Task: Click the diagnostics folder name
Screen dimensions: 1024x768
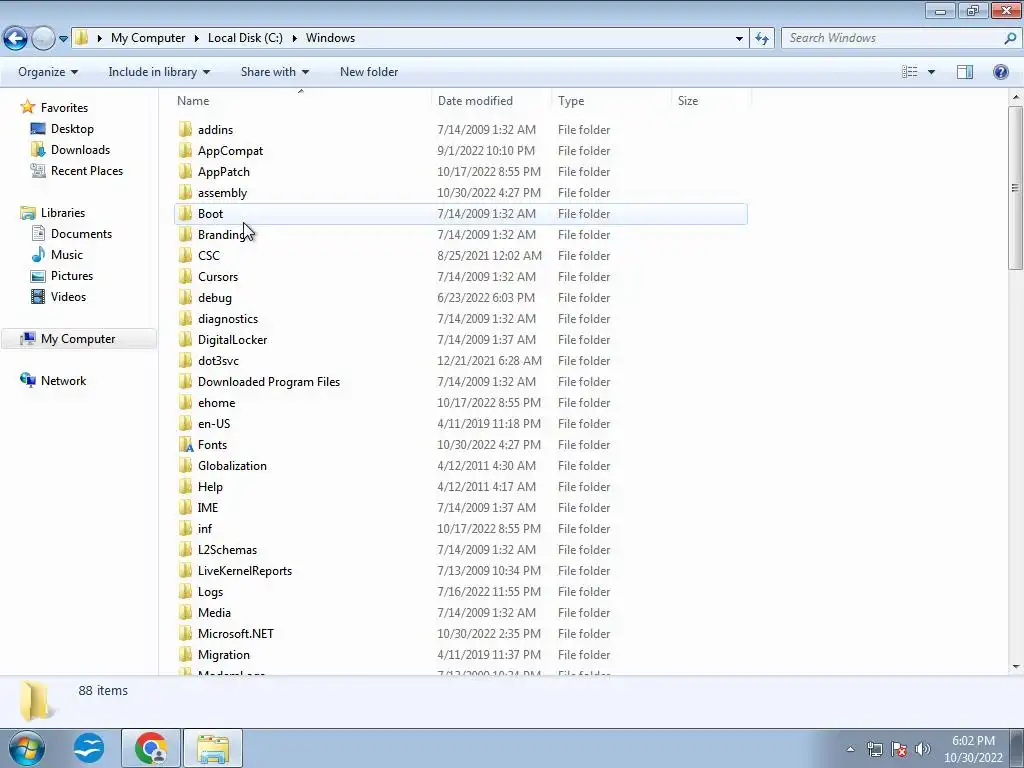Action: click(x=228, y=319)
